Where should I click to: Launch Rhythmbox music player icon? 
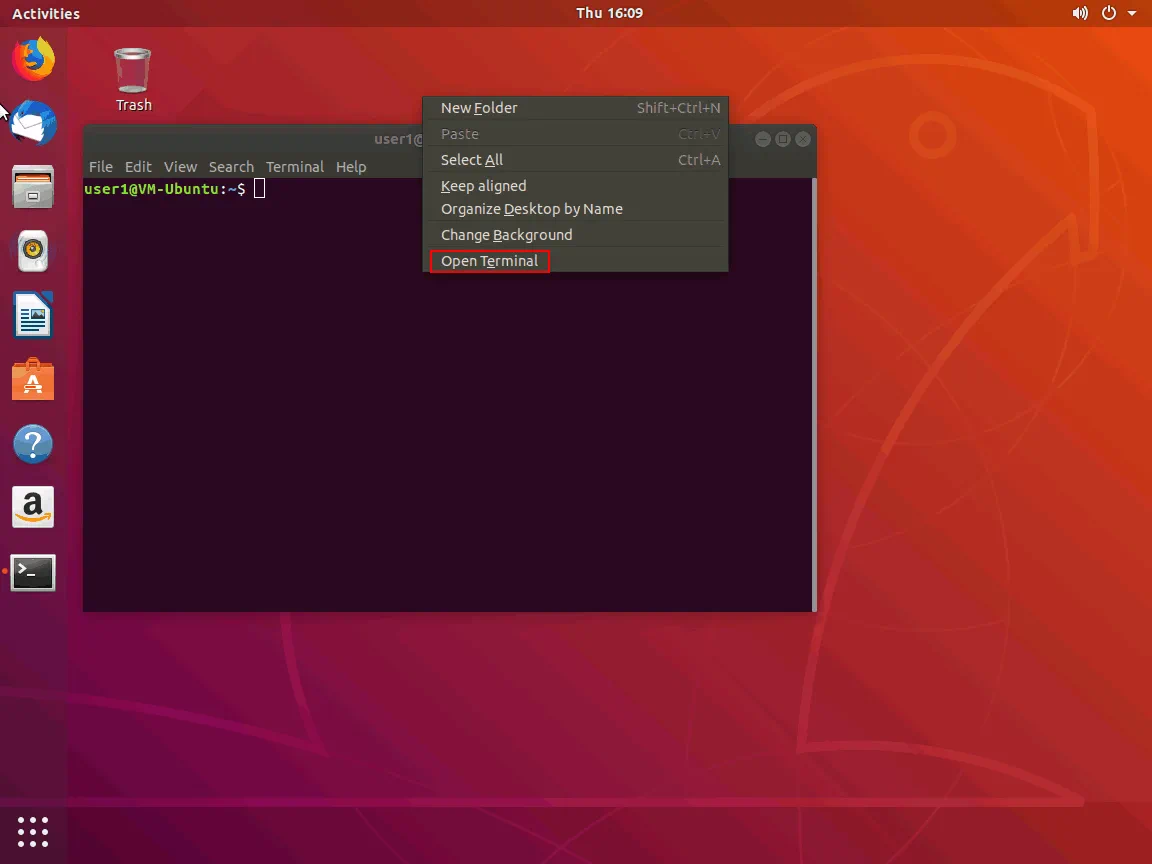33,251
